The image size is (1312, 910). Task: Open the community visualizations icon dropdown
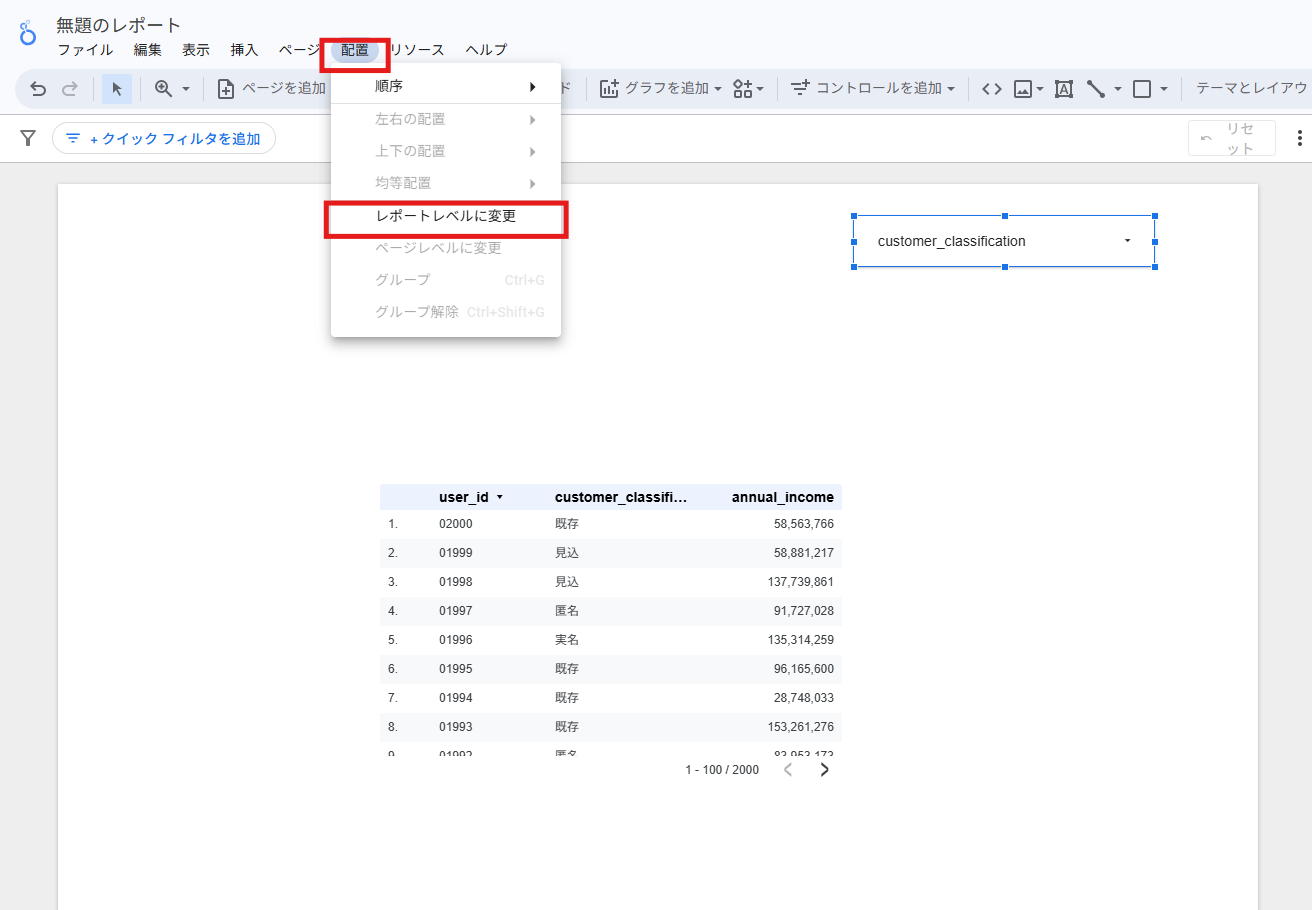click(x=748, y=89)
